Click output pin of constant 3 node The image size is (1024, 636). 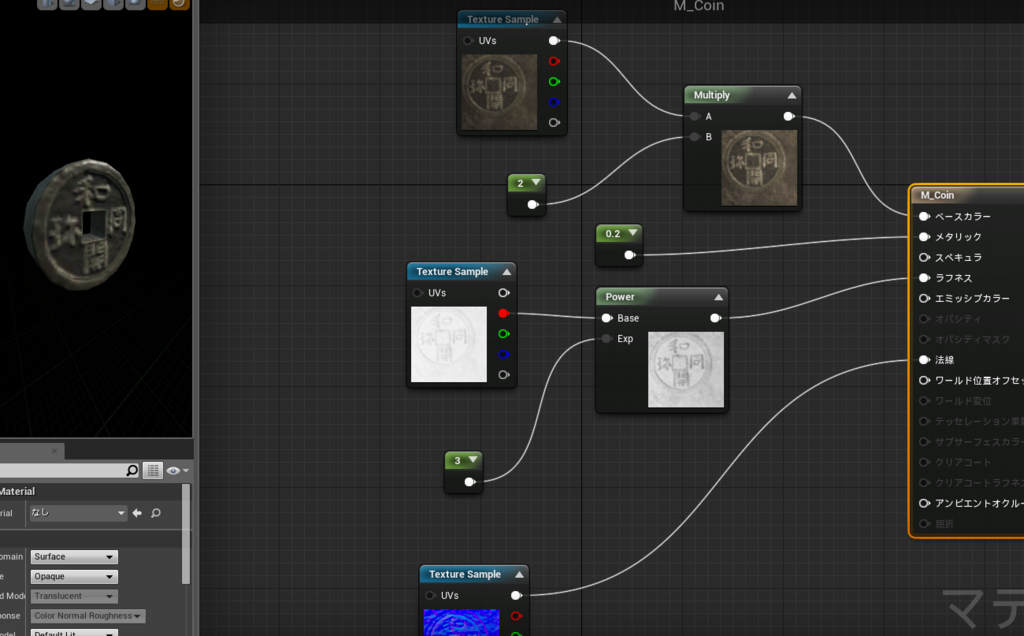[470, 482]
